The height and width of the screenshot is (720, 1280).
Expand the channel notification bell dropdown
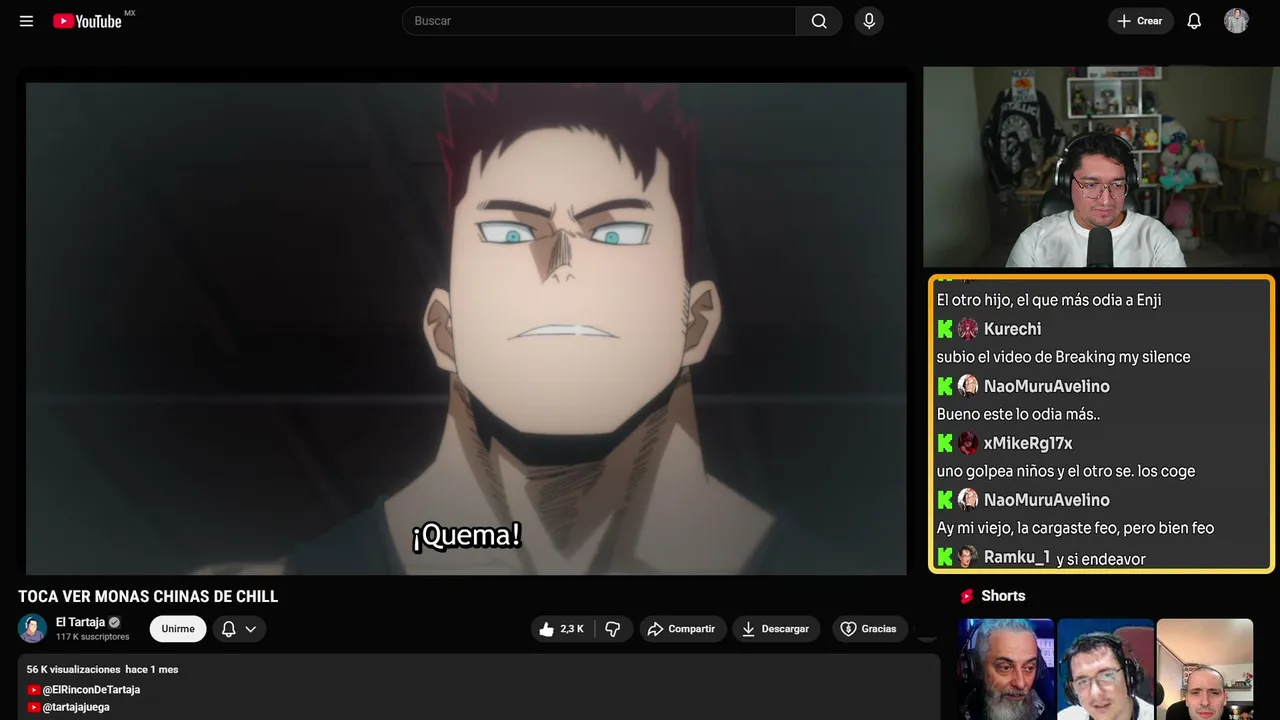[238, 629]
